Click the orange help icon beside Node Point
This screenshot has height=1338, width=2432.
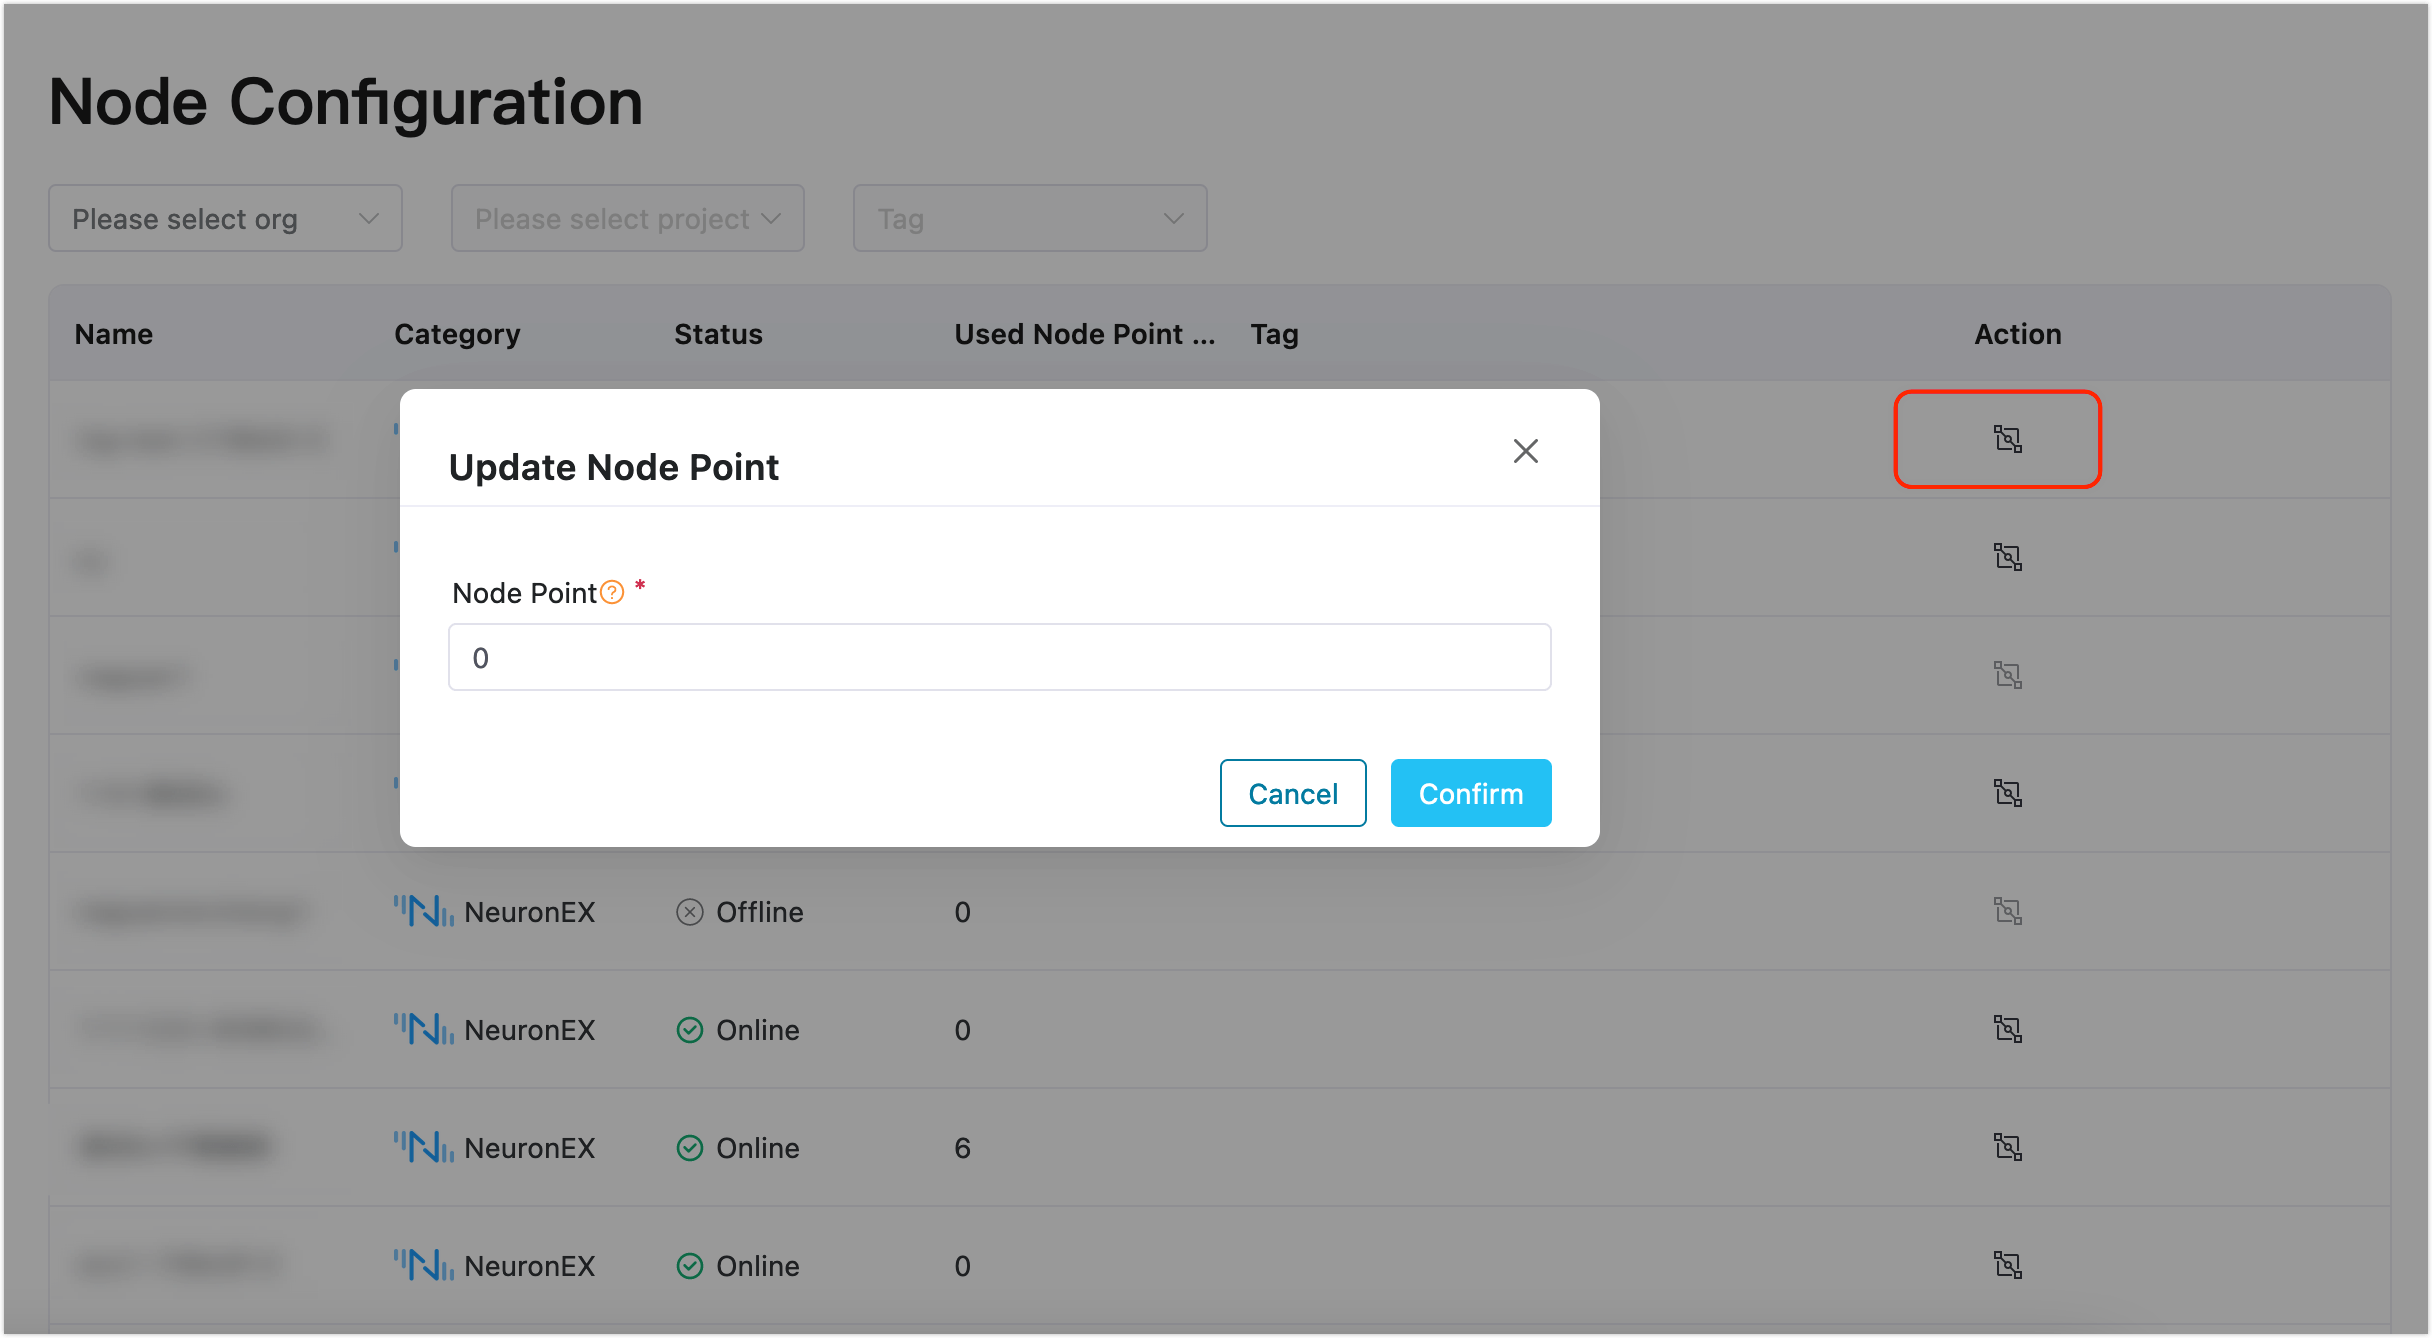(612, 593)
